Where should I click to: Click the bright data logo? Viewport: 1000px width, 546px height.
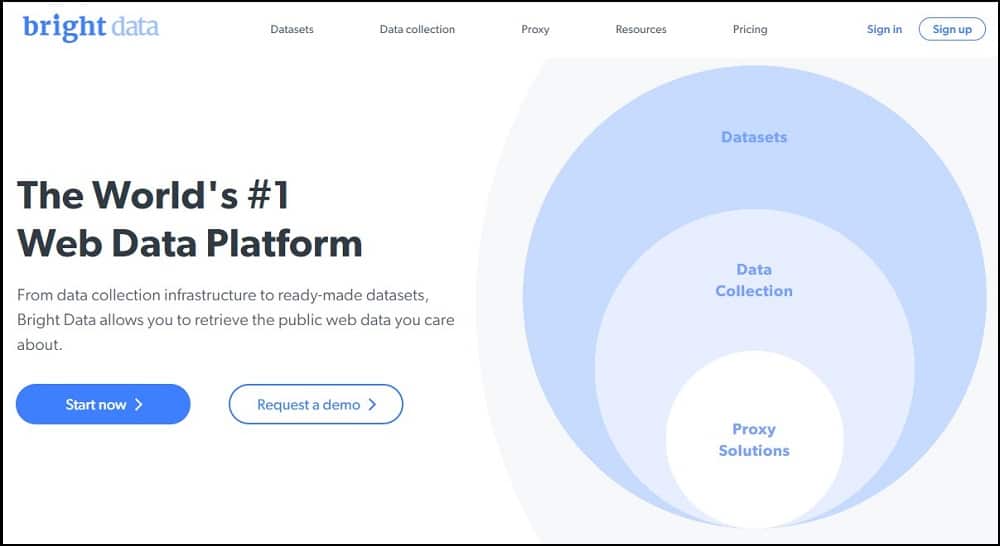click(x=91, y=27)
